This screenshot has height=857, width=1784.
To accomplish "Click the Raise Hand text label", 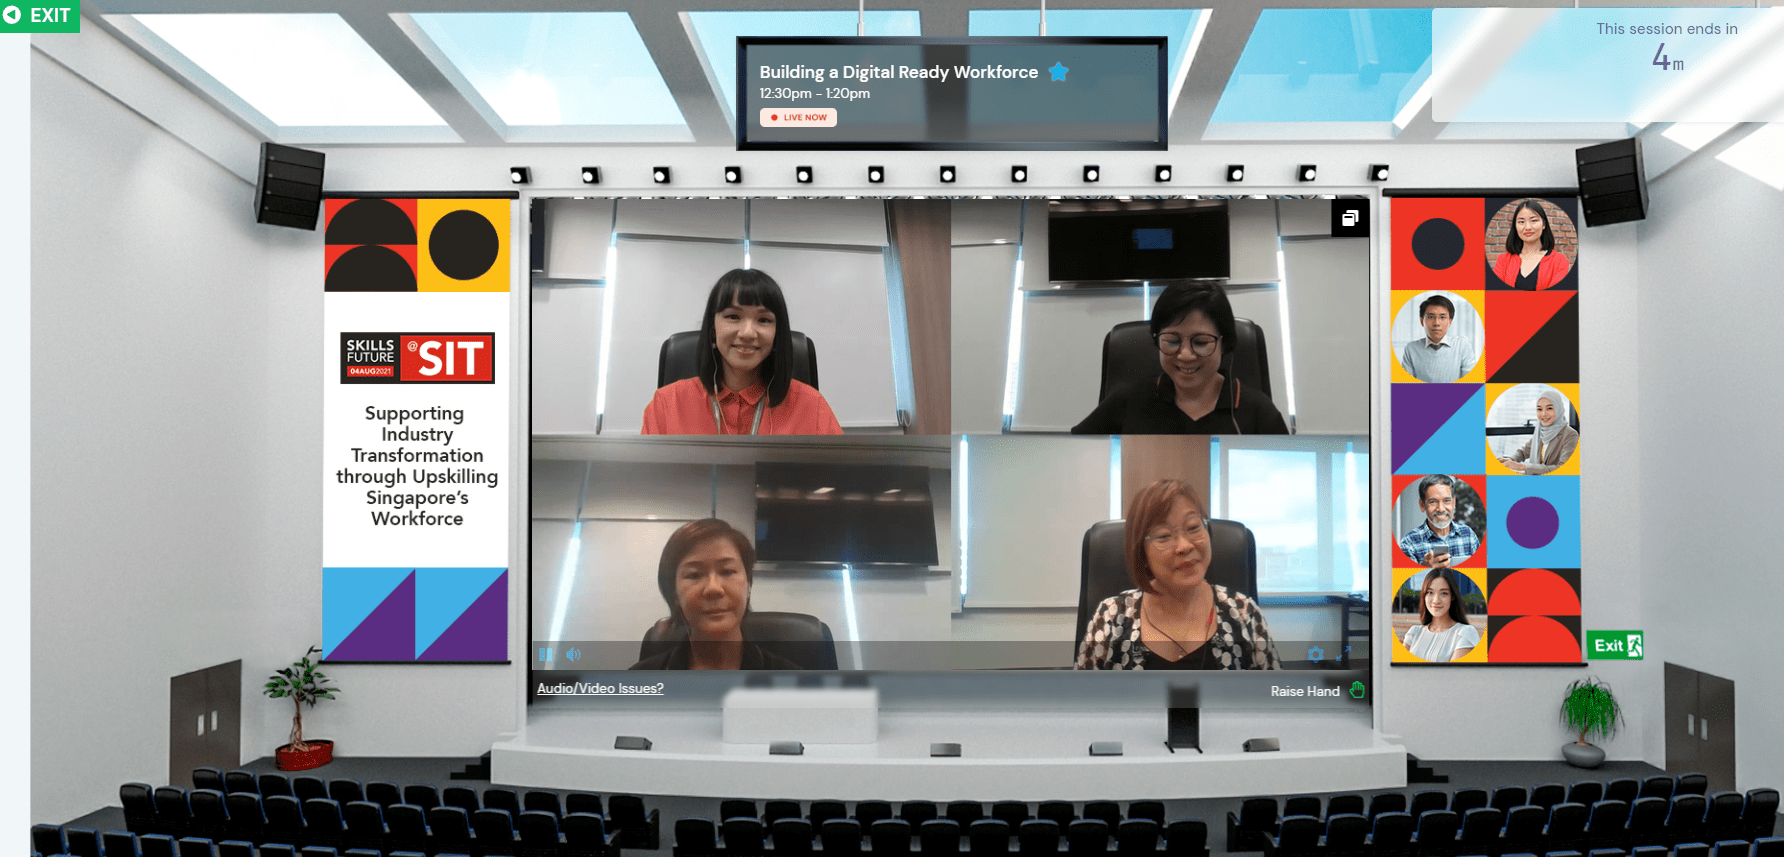I will pyautogui.click(x=1304, y=691).
